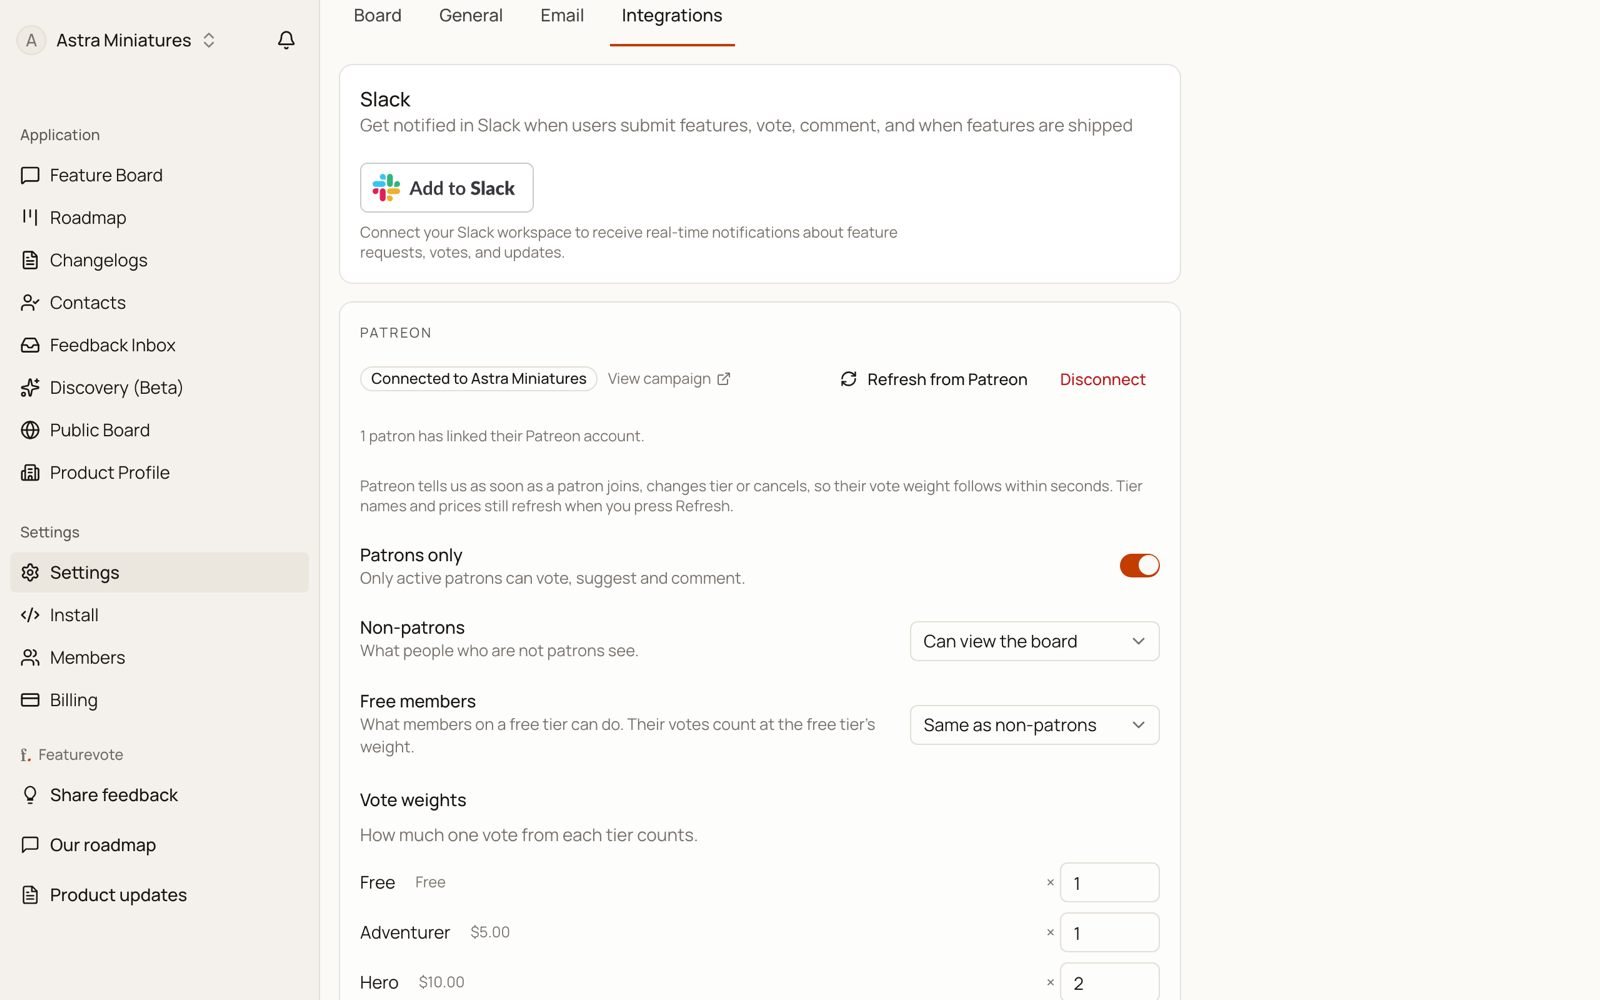Screen dimensions: 1600x1000
Task: Edit the Adventurer tier vote weight field
Action: (1109, 933)
